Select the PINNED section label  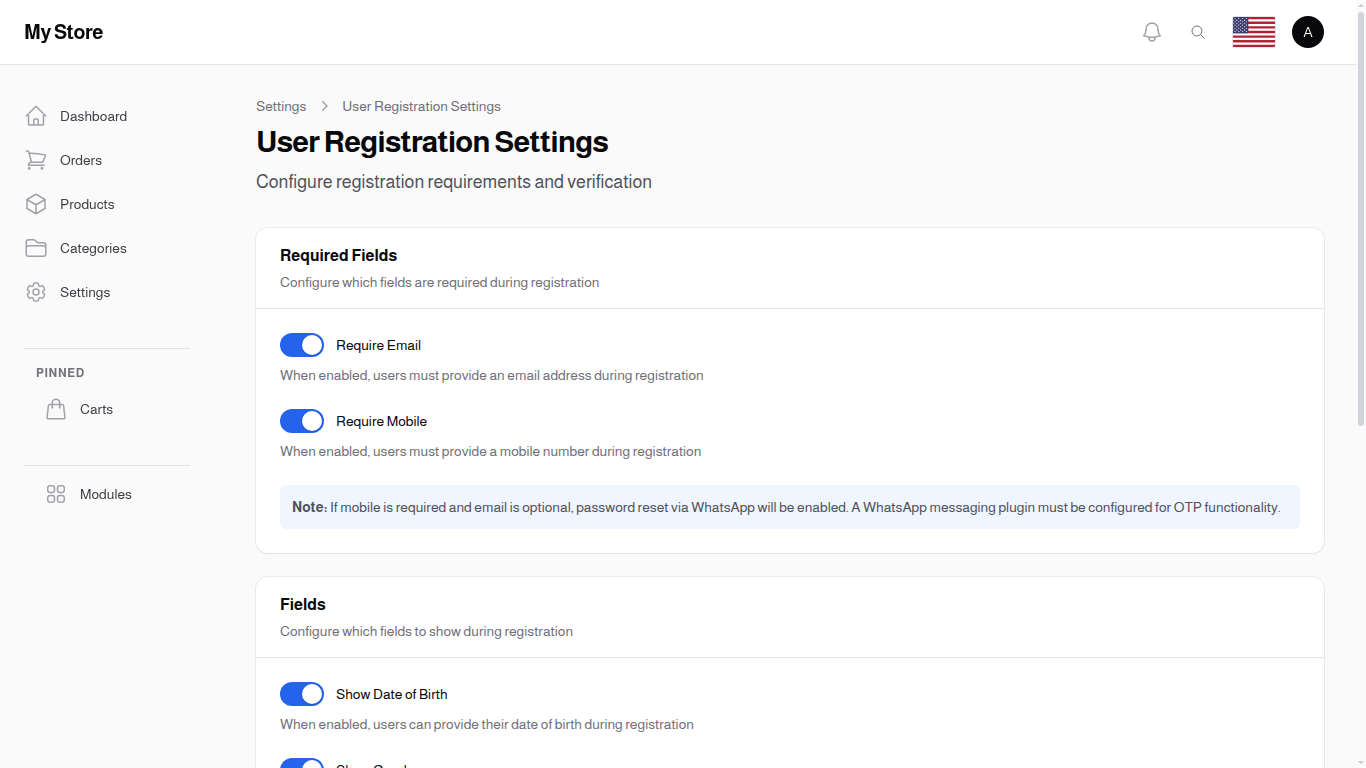point(60,372)
